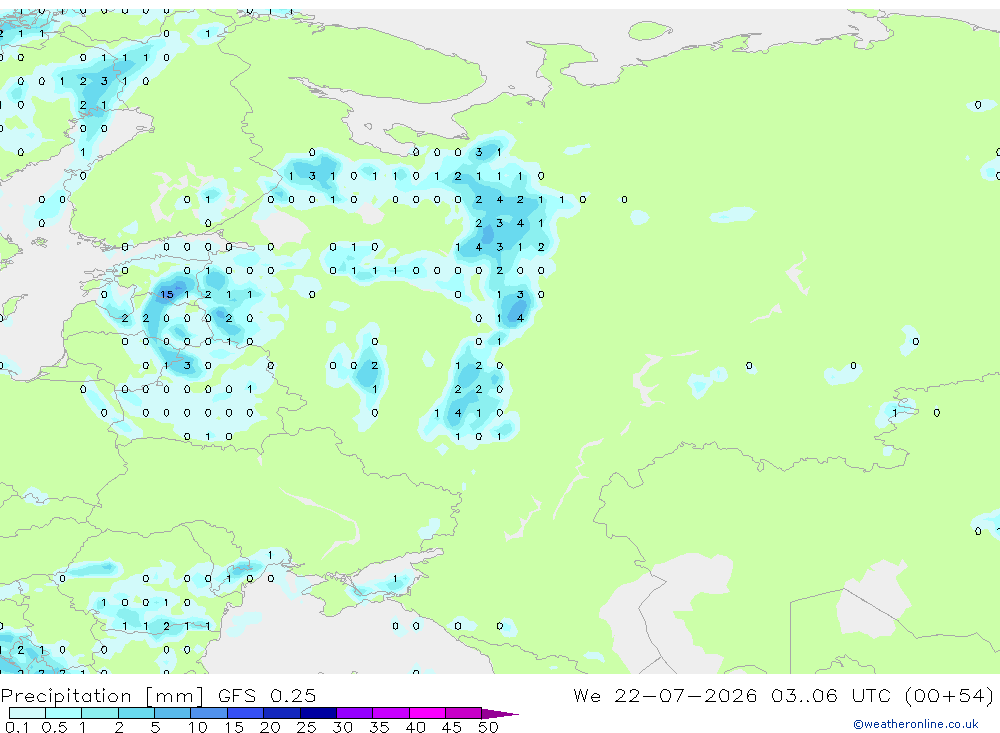Open the weatheronline.co.uk copyright link
Screen dimensions: 1000x733
[916, 724]
